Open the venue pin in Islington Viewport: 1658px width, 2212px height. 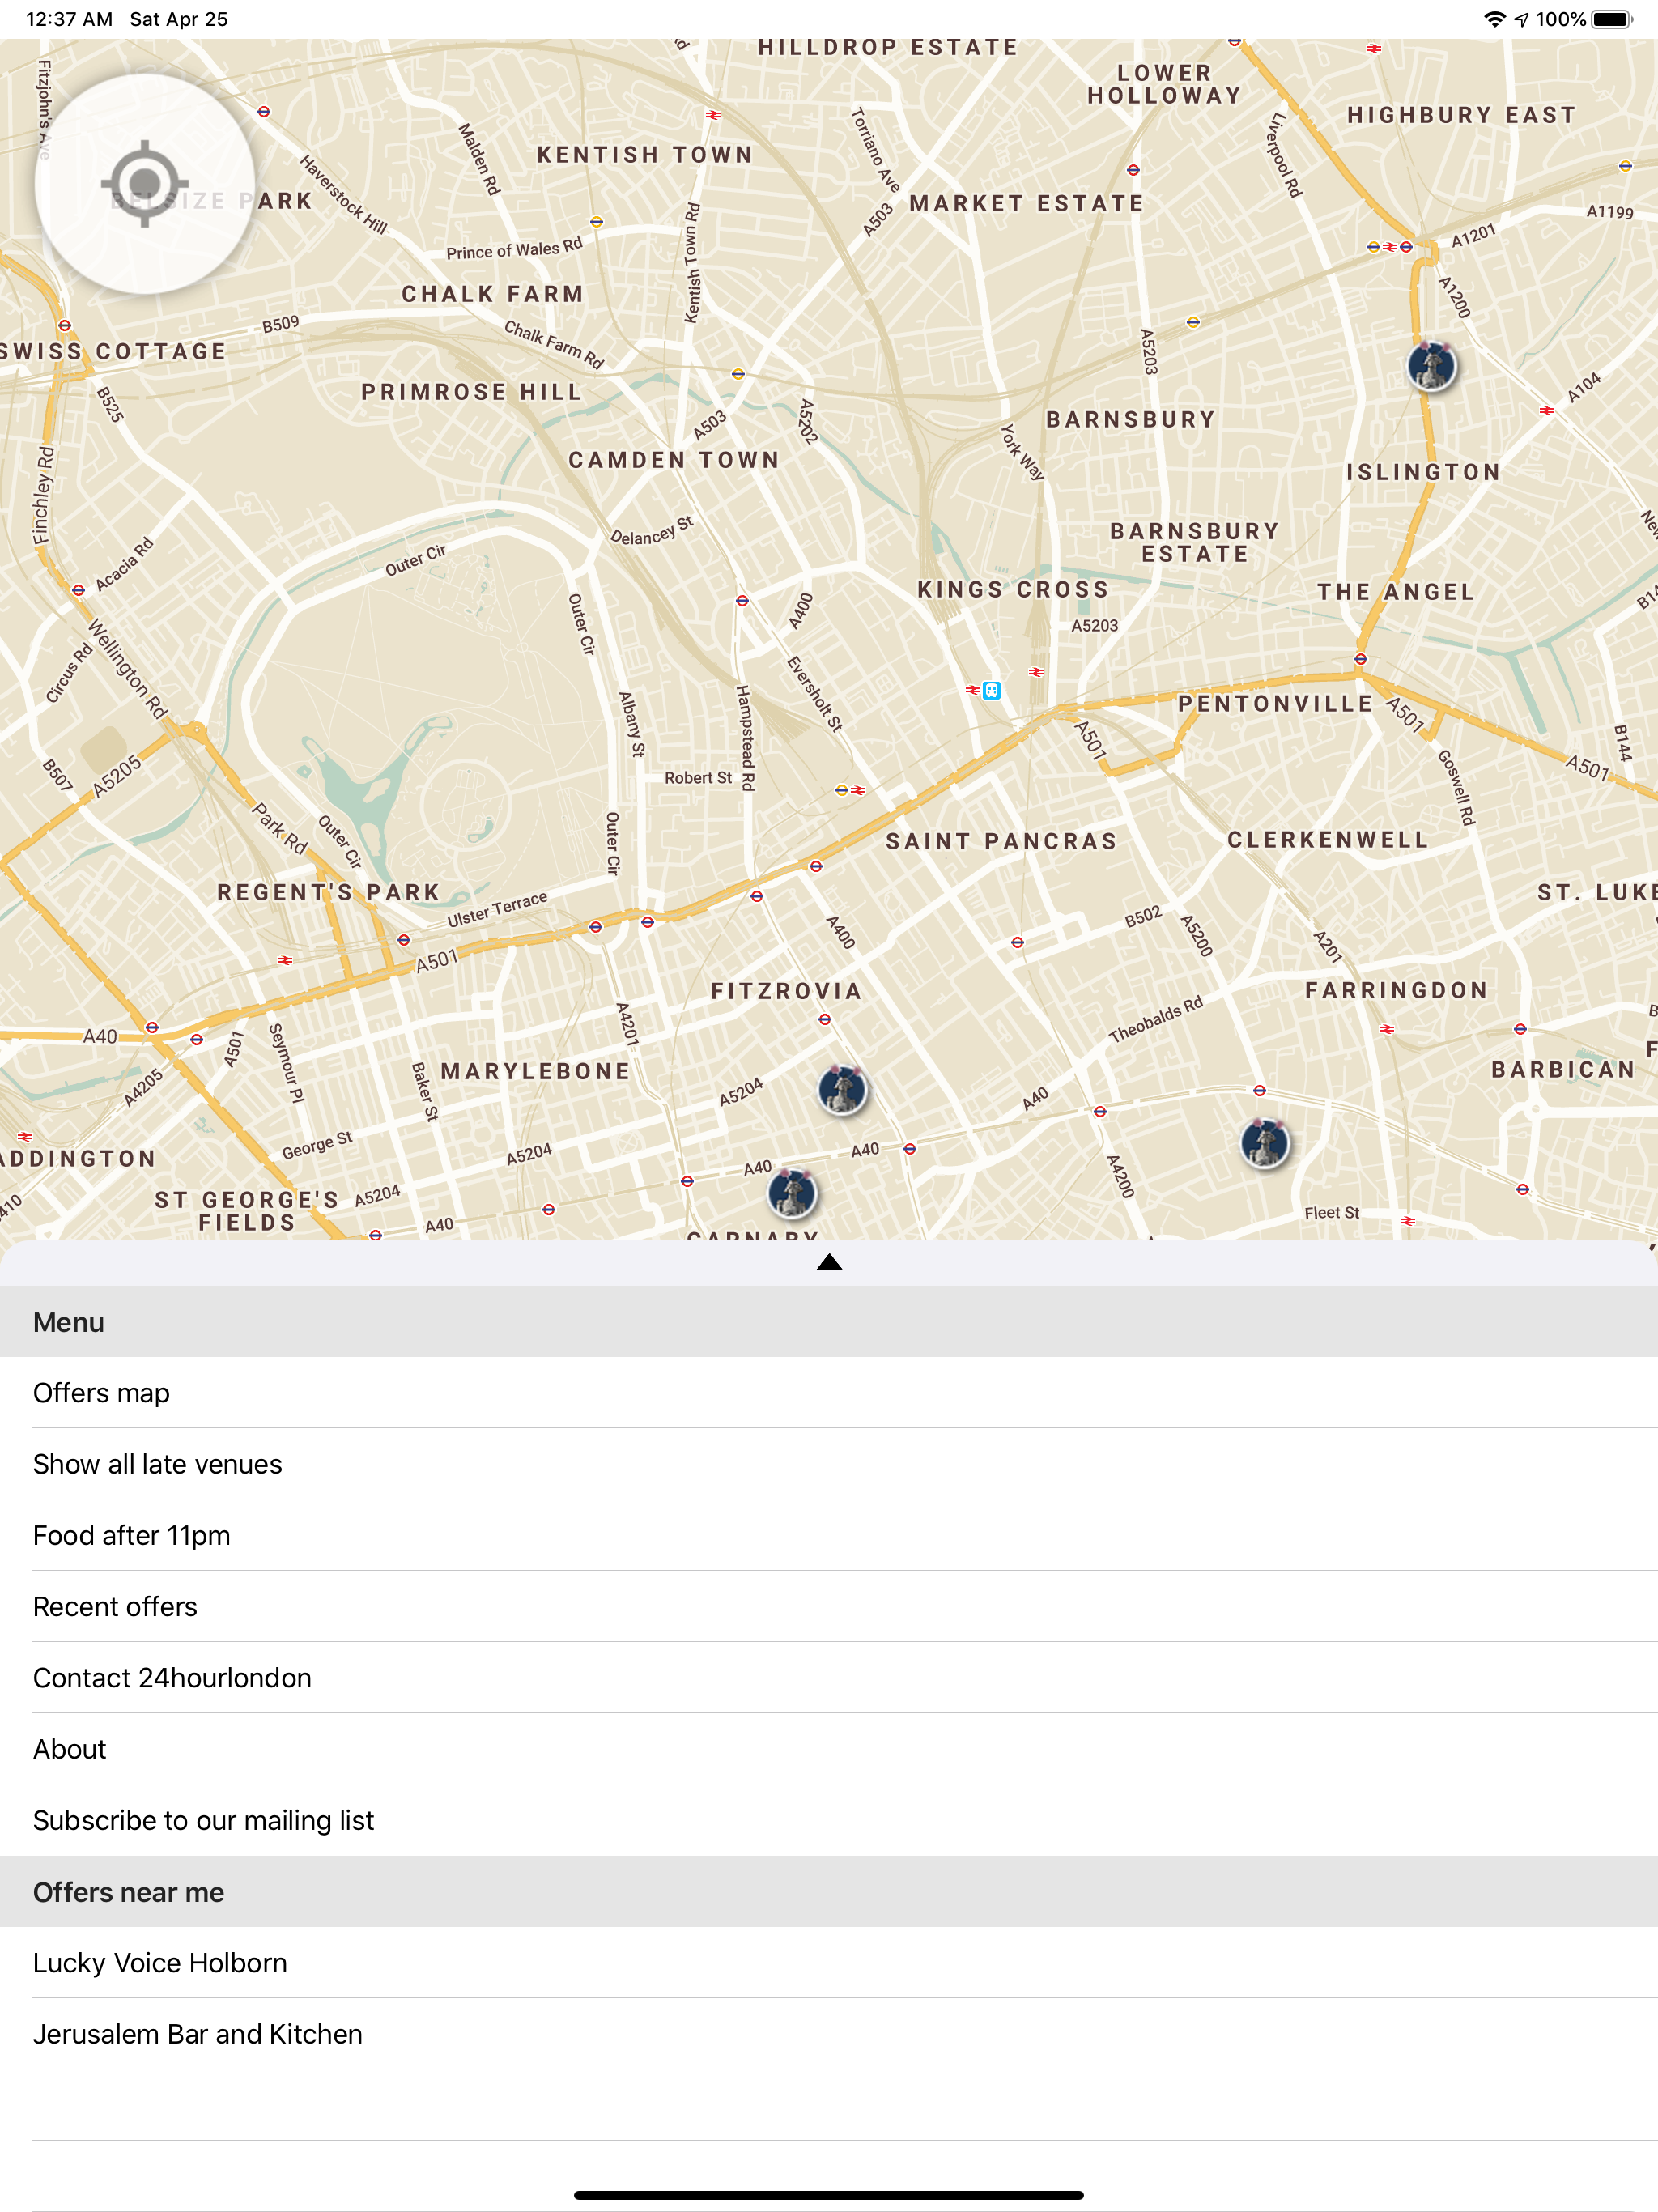point(1432,366)
